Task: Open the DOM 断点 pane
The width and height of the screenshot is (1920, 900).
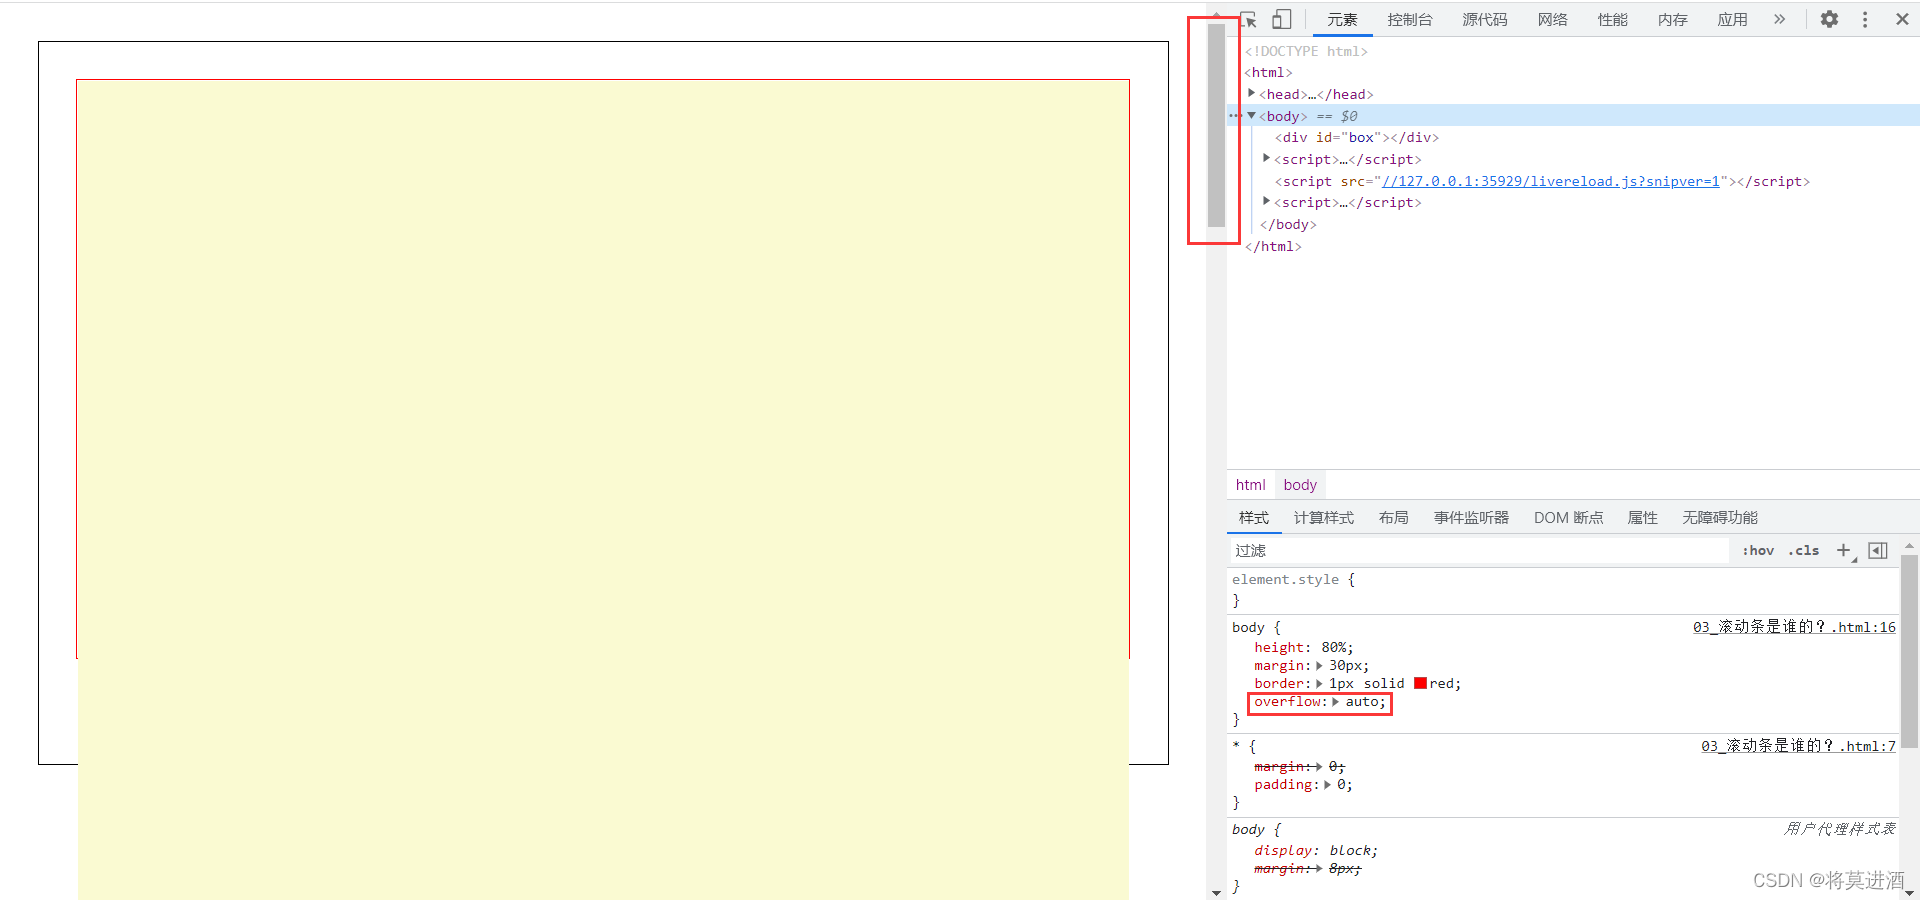Action: [x=1569, y=517]
